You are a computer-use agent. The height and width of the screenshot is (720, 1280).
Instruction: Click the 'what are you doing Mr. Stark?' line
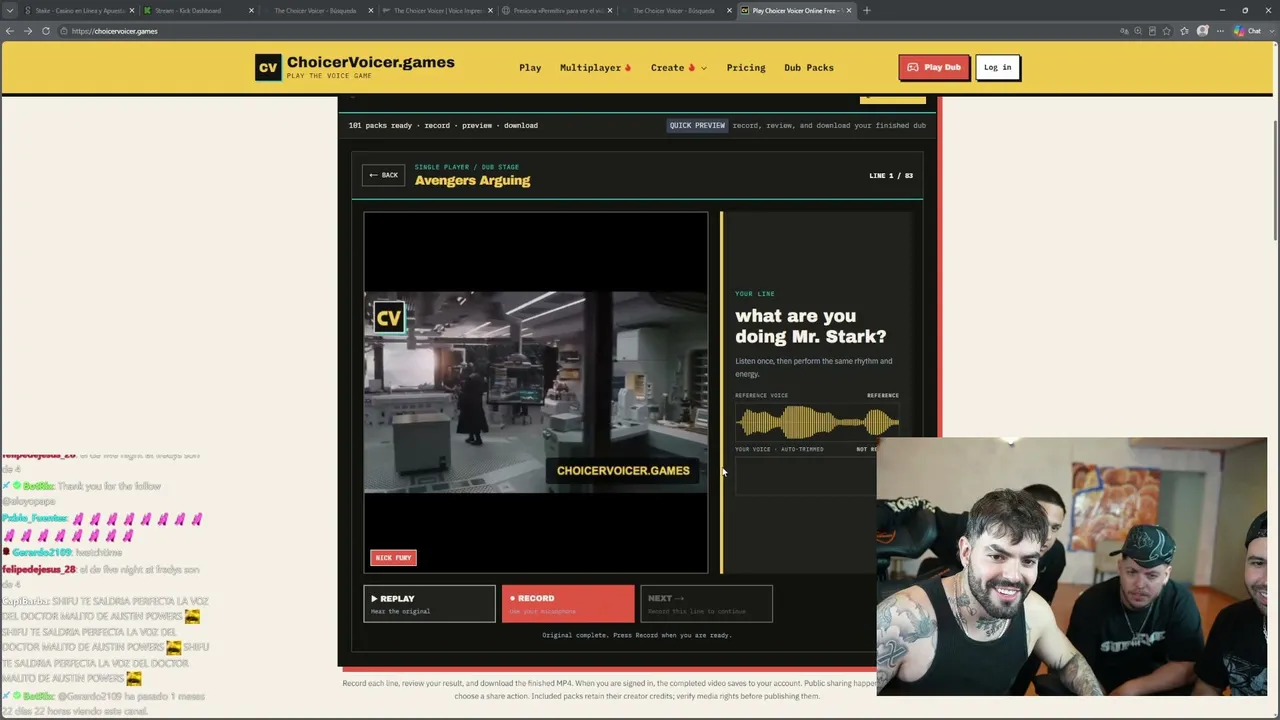click(811, 326)
